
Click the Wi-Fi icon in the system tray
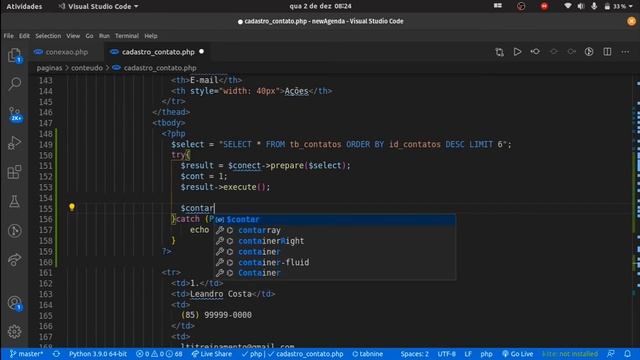[x=568, y=6]
